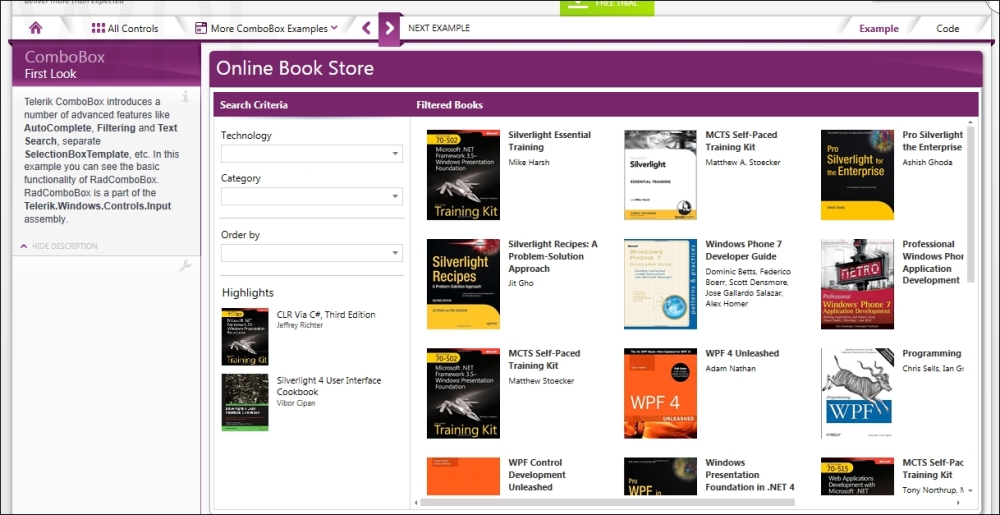Switch to the Example tab

pos(879,28)
